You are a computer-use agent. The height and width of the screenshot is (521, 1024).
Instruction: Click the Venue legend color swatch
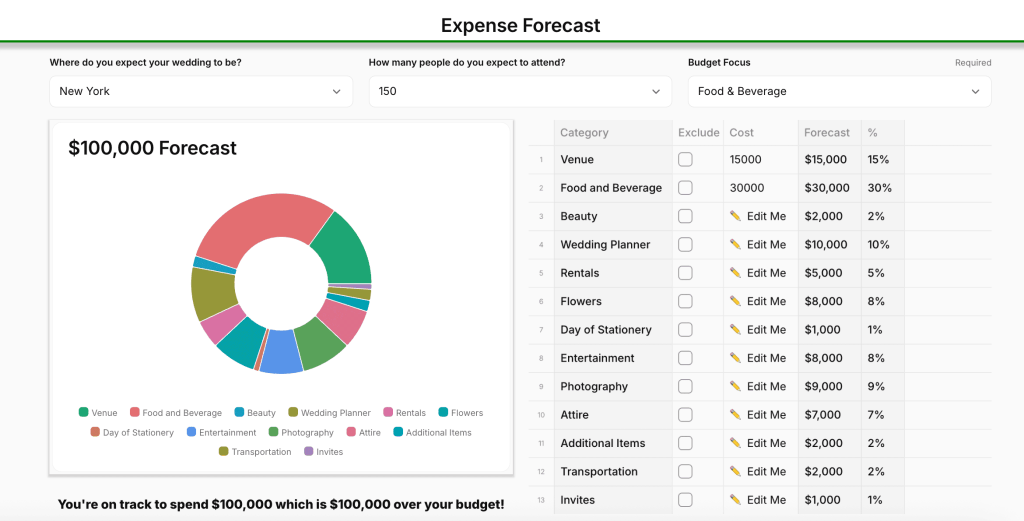coord(84,413)
